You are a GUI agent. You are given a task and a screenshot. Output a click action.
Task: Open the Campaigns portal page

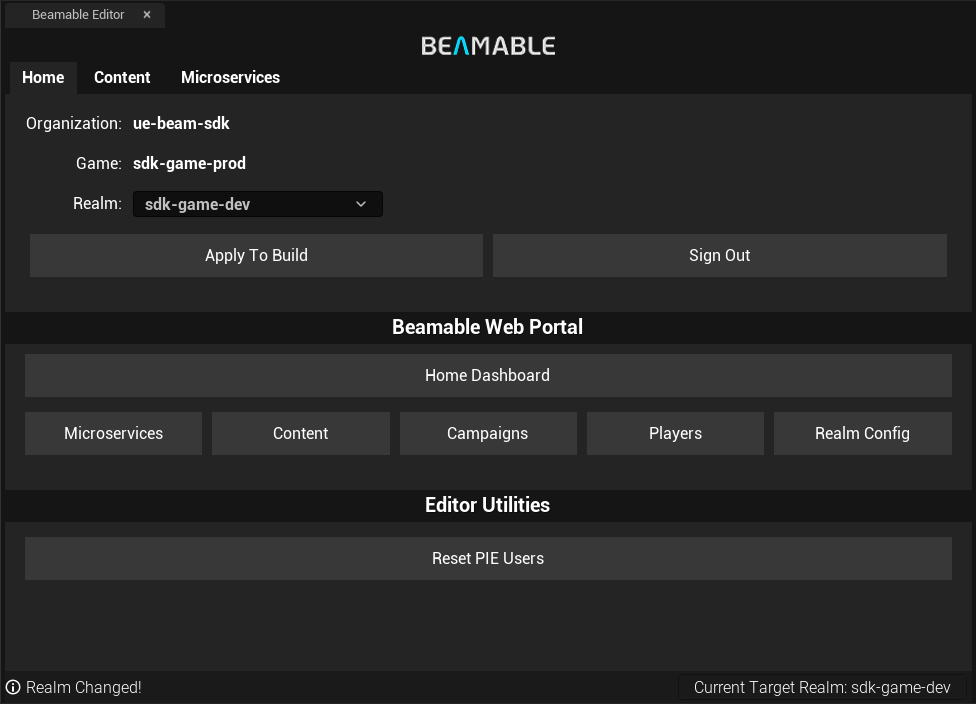(x=488, y=433)
